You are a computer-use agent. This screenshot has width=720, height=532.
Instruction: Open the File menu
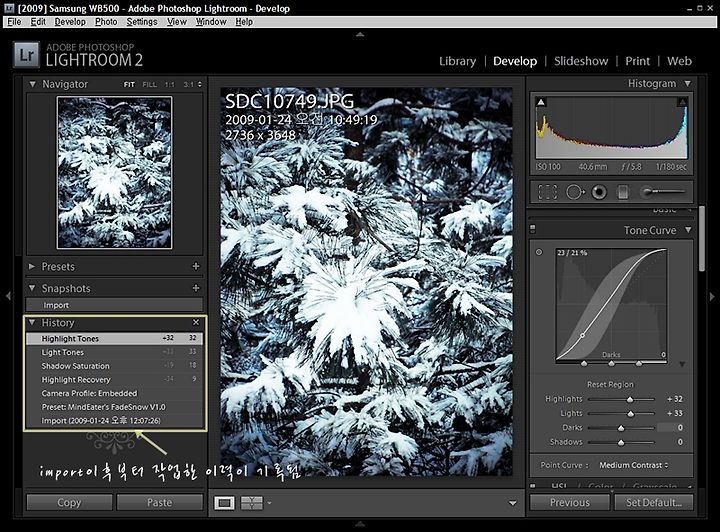point(14,22)
